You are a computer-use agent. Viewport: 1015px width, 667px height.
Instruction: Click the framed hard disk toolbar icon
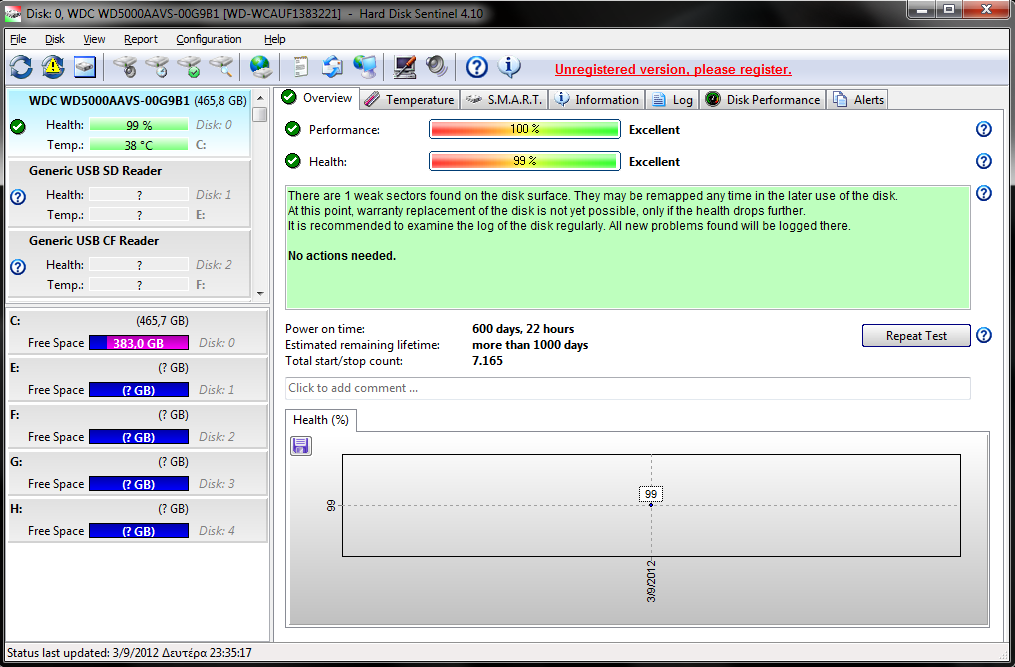tap(85, 67)
